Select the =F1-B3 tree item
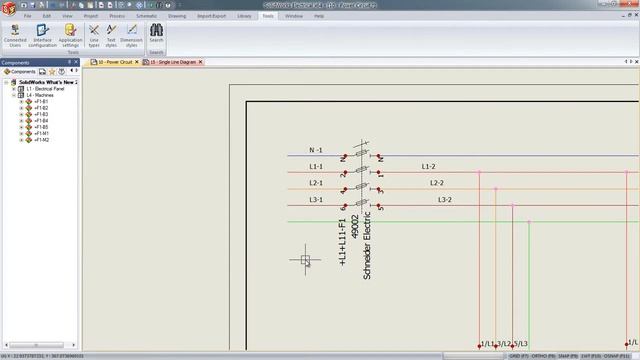The height and width of the screenshot is (360, 640). point(41,114)
